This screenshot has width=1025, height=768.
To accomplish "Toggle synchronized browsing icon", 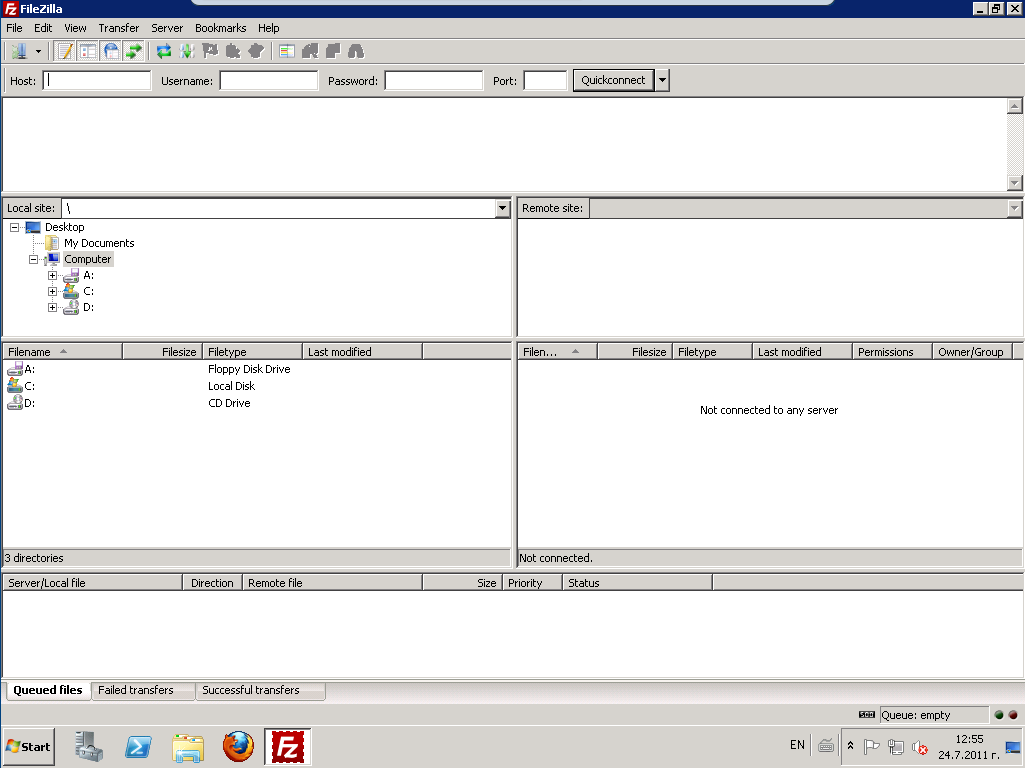I will 333,51.
